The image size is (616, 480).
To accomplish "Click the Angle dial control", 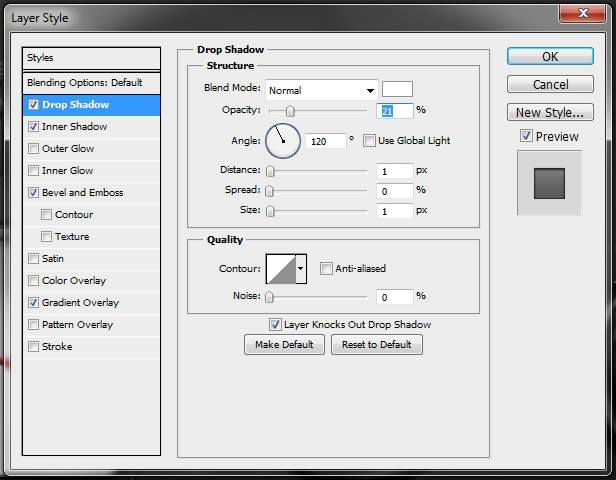I will tap(283, 141).
